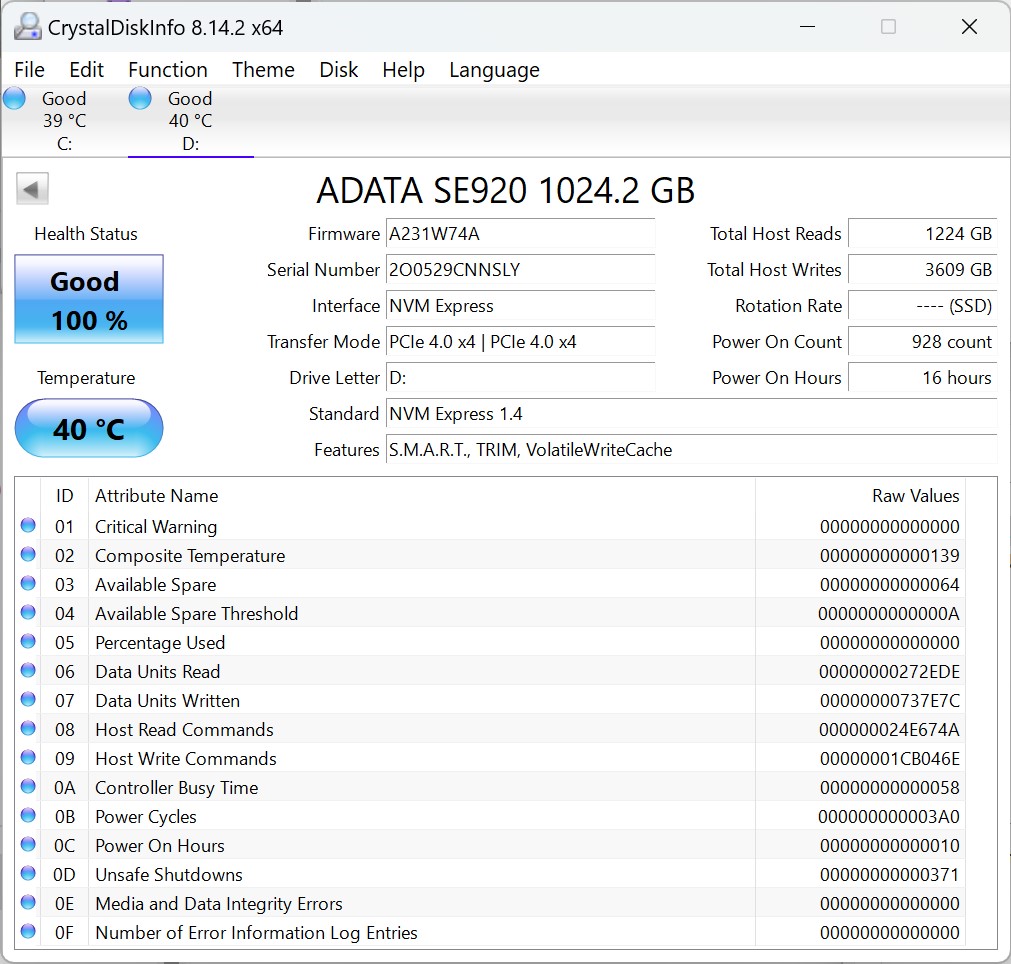Click the Composite Temperature status orb
Screen dimensions: 1011x964
point(28,555)
